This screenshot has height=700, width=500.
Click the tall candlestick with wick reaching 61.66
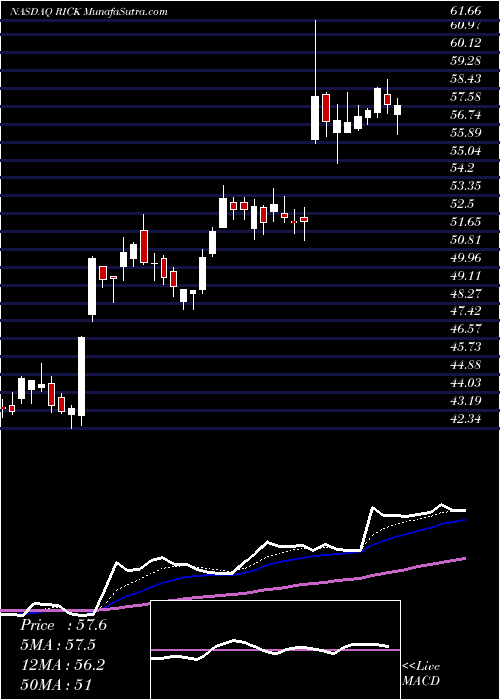point(316,82)
